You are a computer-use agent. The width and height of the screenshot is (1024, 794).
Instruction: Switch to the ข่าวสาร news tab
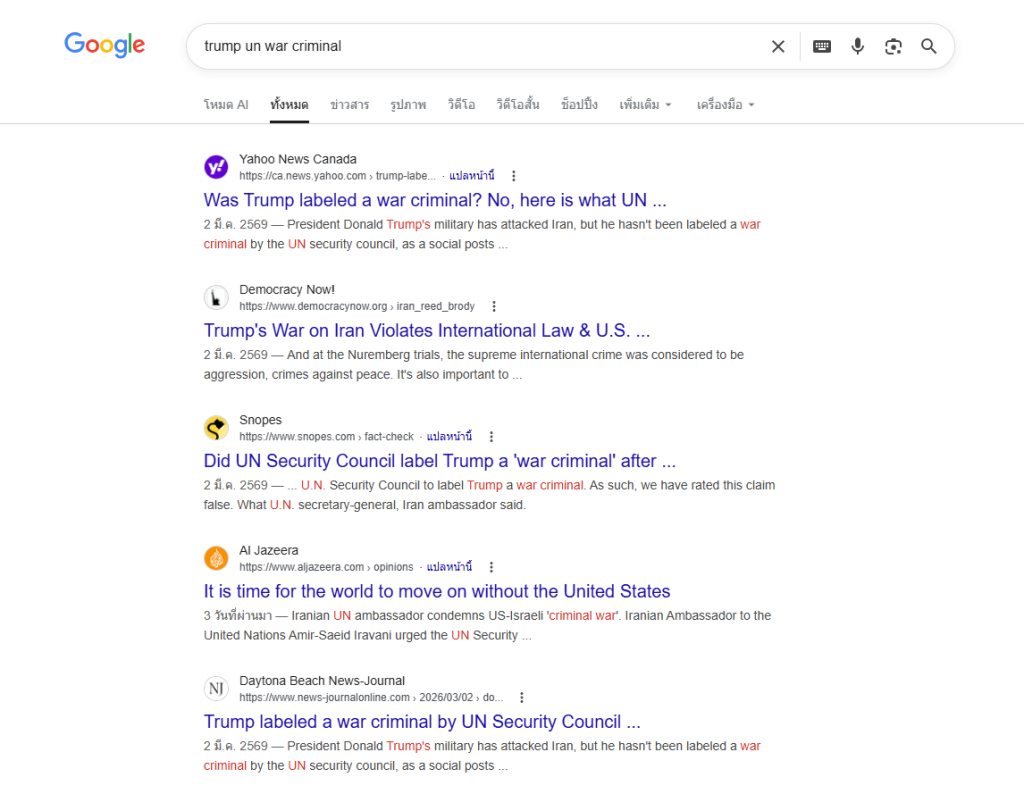(349, 105)
